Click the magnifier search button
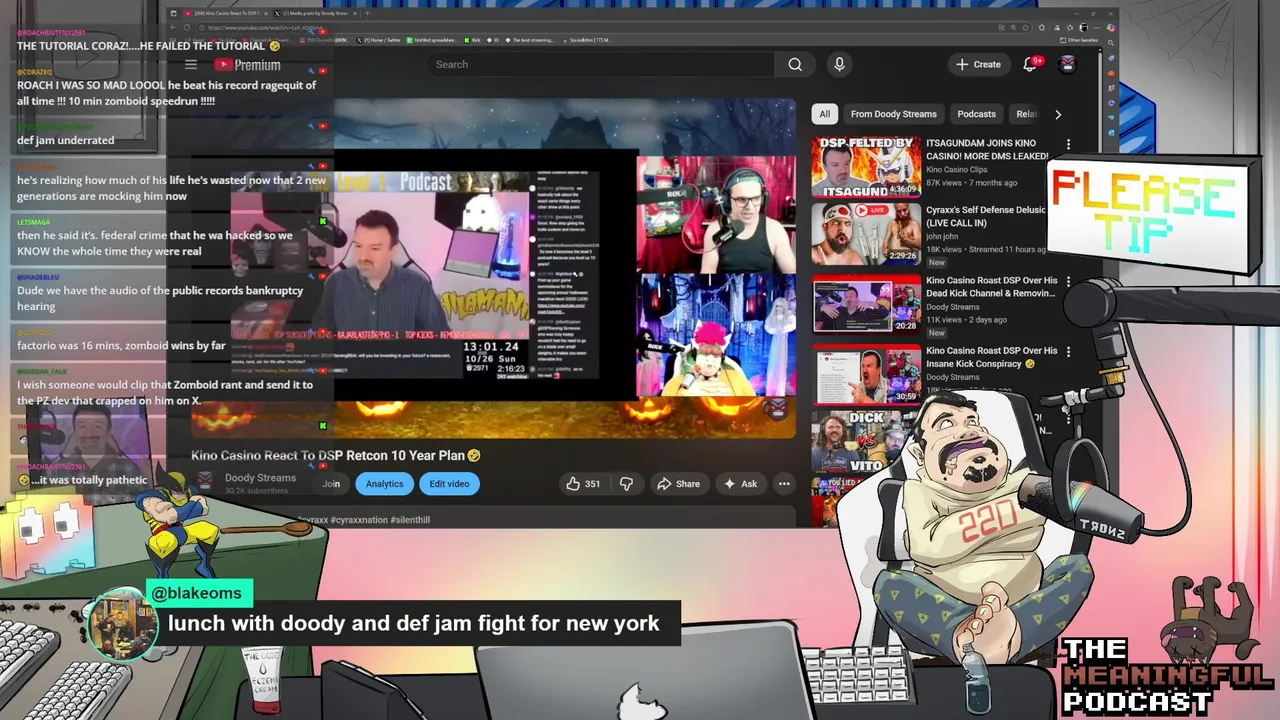1280x720 pixels. 795,65
